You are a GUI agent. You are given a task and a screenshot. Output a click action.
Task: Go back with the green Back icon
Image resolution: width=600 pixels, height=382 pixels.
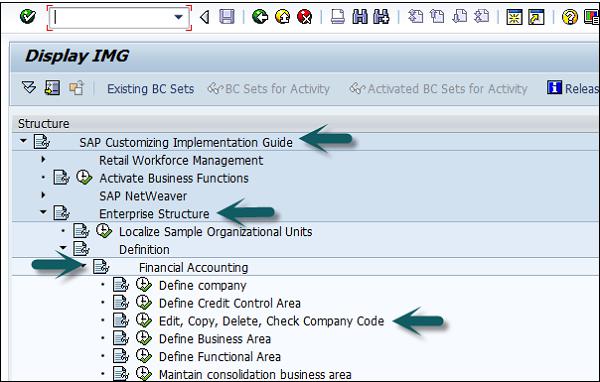[260, 17]
